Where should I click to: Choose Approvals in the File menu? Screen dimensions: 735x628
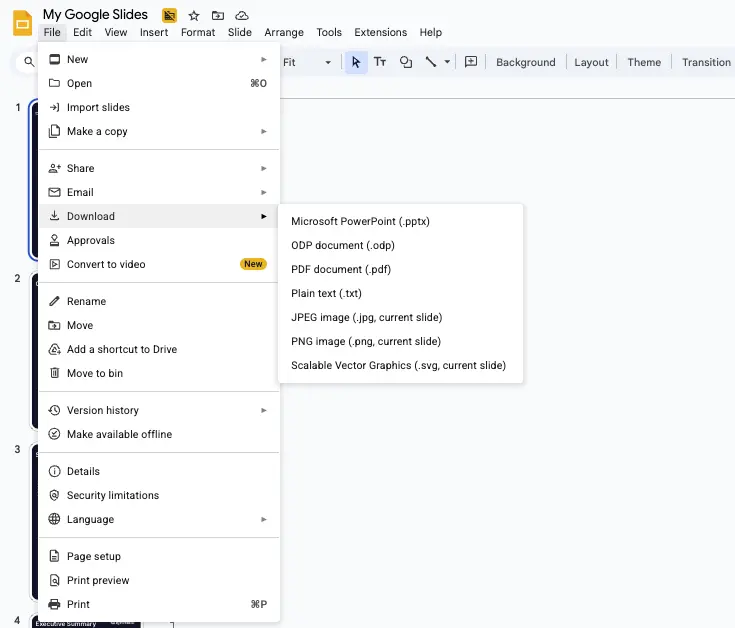coord(159,240)
